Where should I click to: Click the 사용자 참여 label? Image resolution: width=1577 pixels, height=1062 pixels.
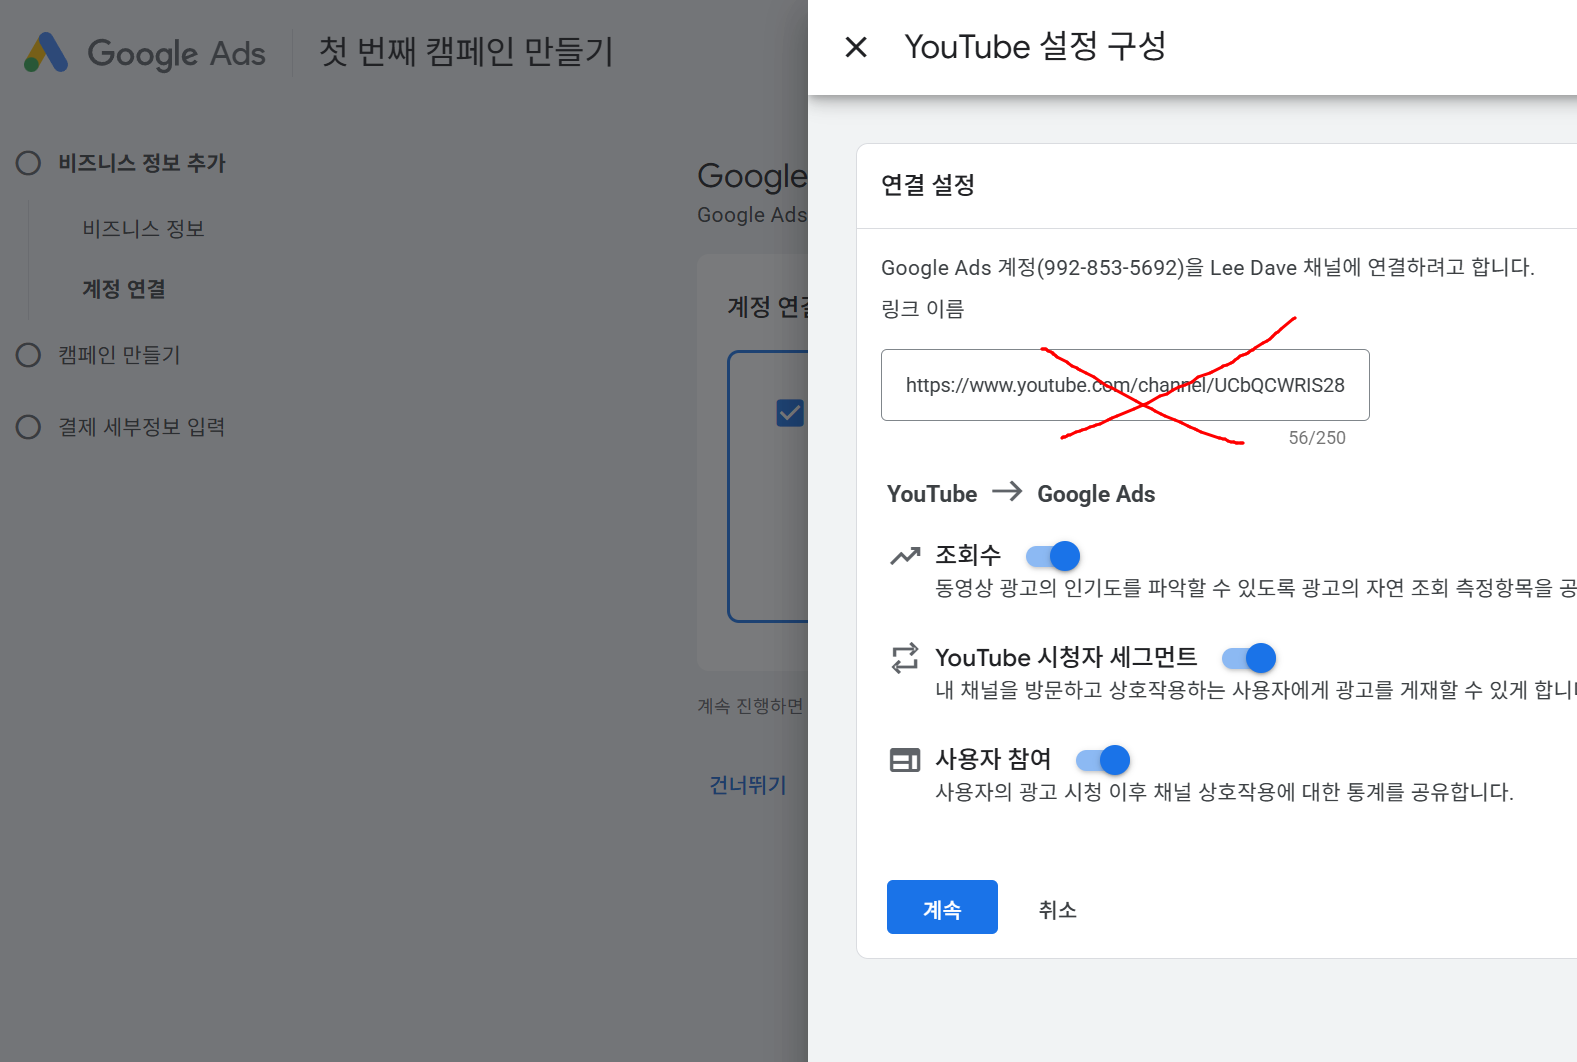(993, 759)
